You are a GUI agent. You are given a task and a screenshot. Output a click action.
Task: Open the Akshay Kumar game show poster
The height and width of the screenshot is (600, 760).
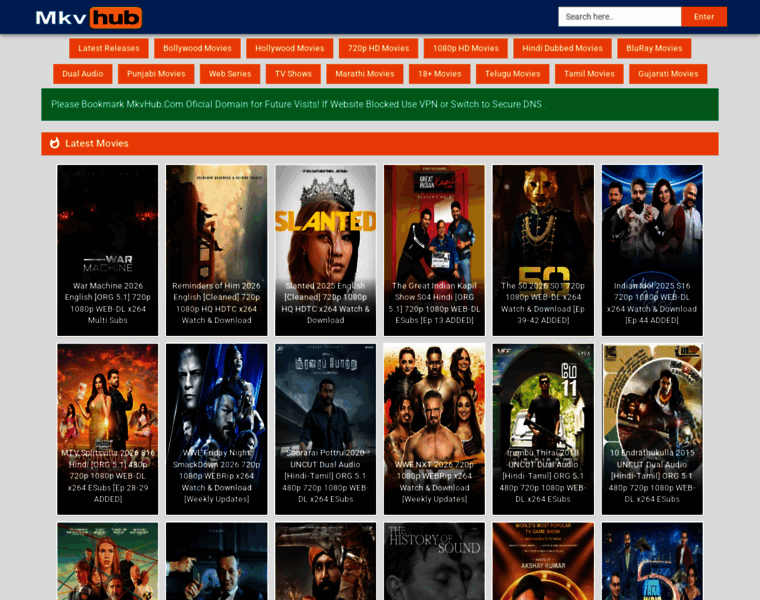point(543,561)
